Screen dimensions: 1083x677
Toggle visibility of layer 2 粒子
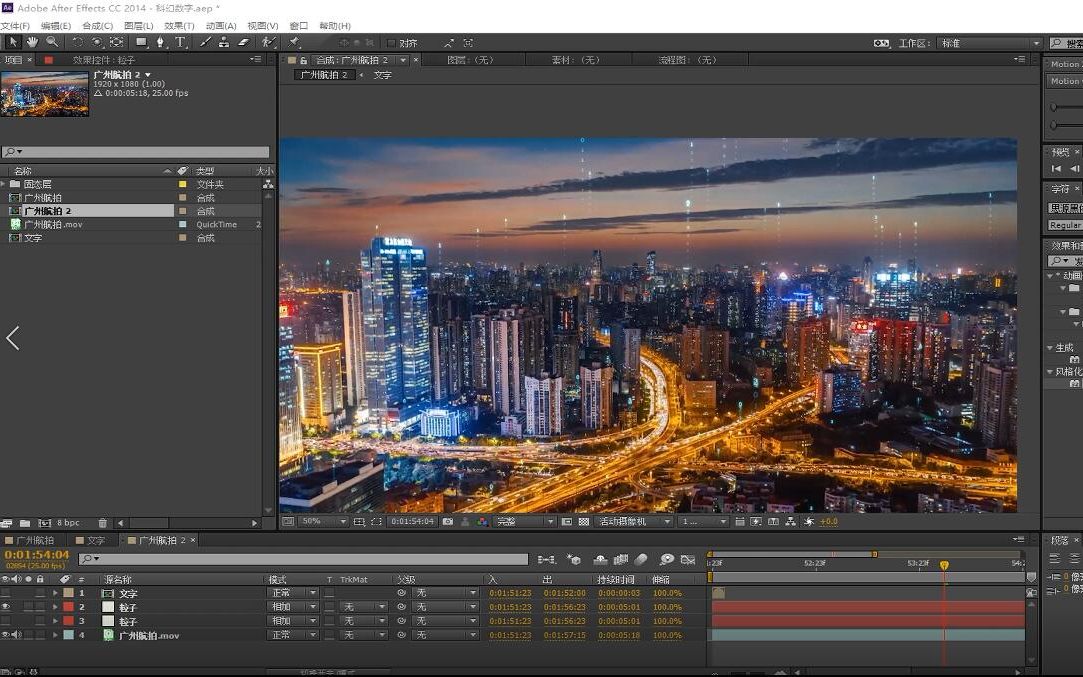pyautogui.click(x=6, y=607)
